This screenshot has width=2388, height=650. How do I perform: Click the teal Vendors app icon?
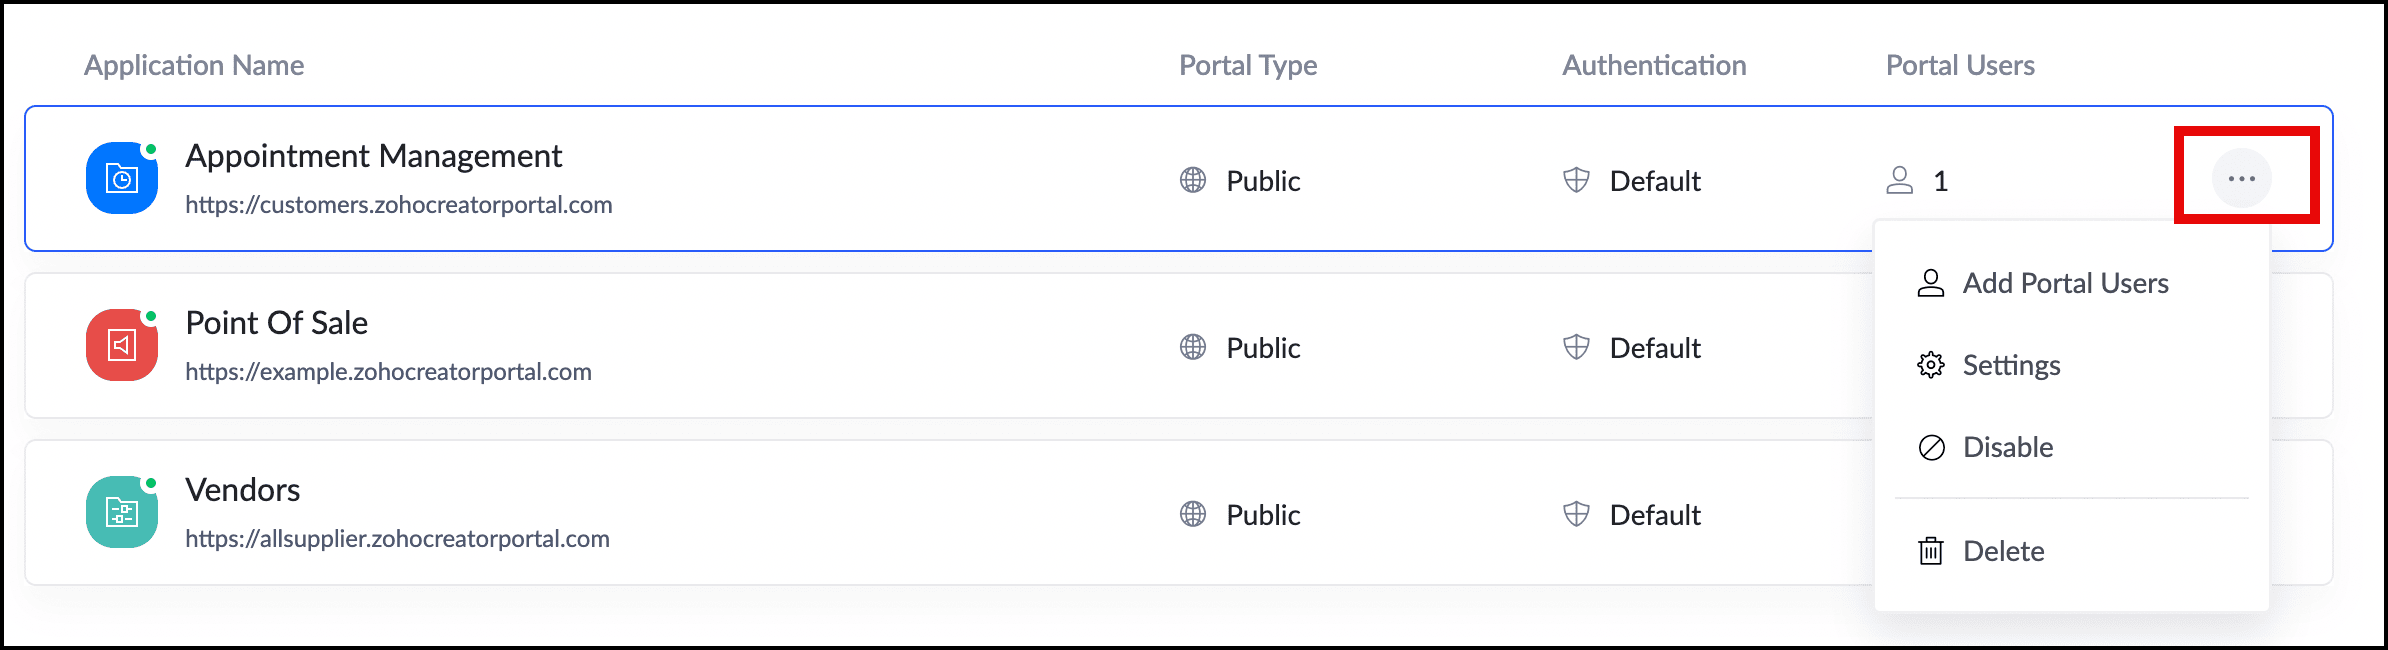[x=122, y=513]
